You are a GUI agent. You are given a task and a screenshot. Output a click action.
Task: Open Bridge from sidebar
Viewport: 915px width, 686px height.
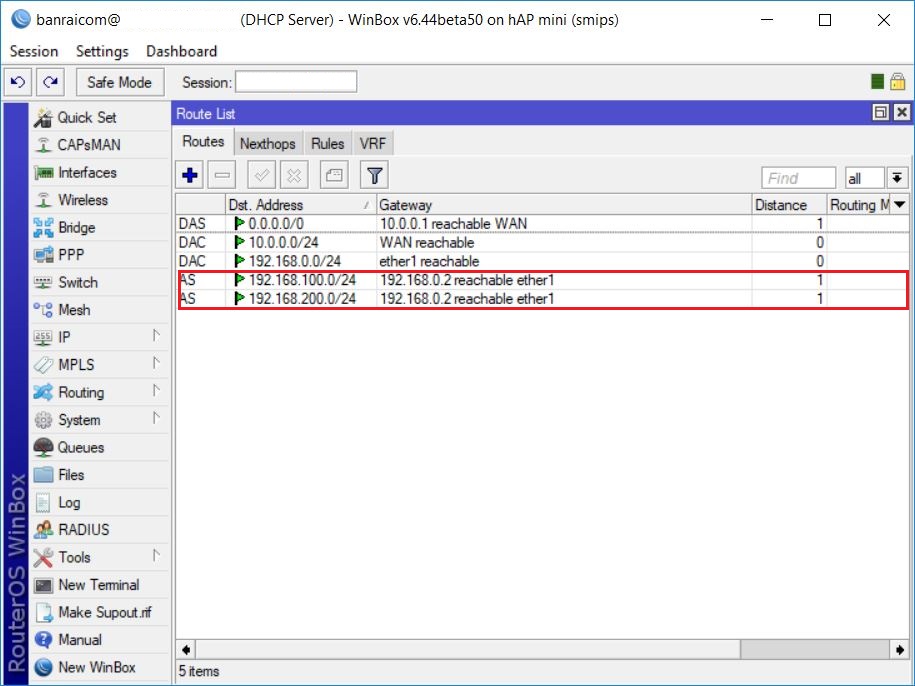[99, 228]
